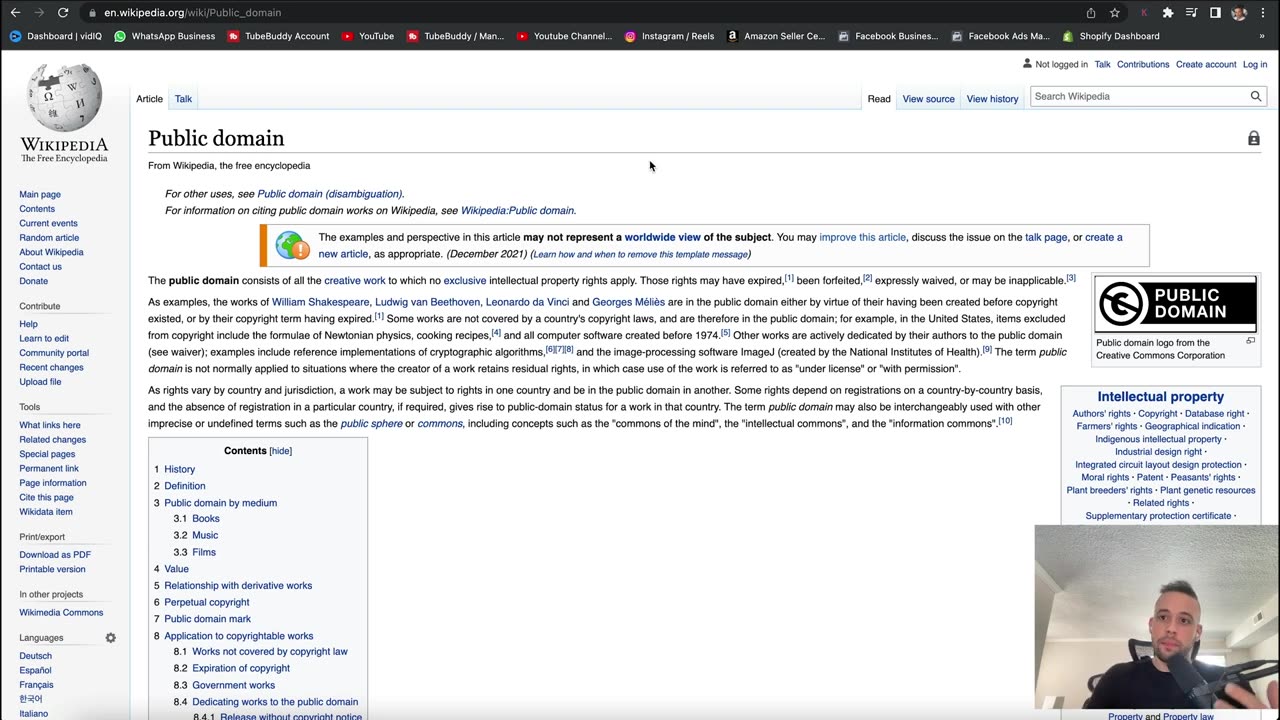Switch to the Article tab
1280x720 pixels.
tap(149, 99)
